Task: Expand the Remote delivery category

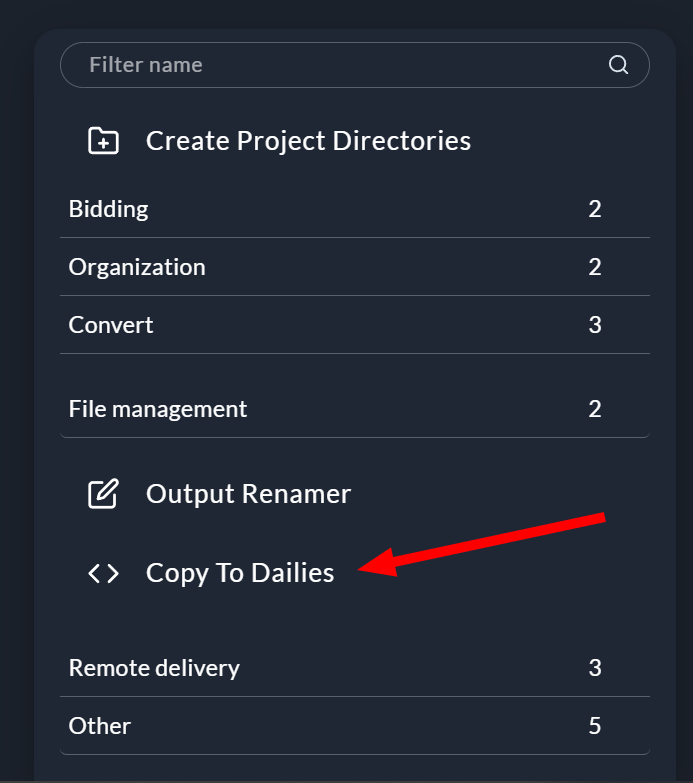Action: click(x=154, y=667)
